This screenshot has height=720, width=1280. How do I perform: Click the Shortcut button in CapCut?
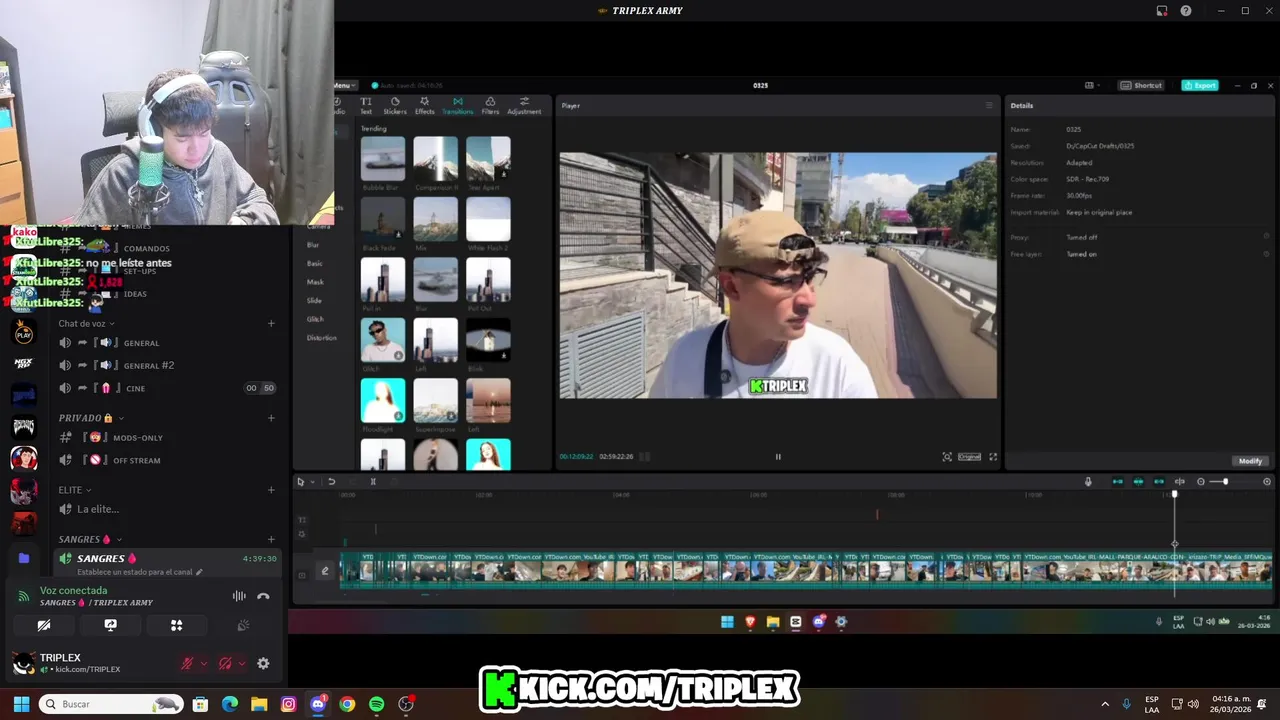[1142, 85]
